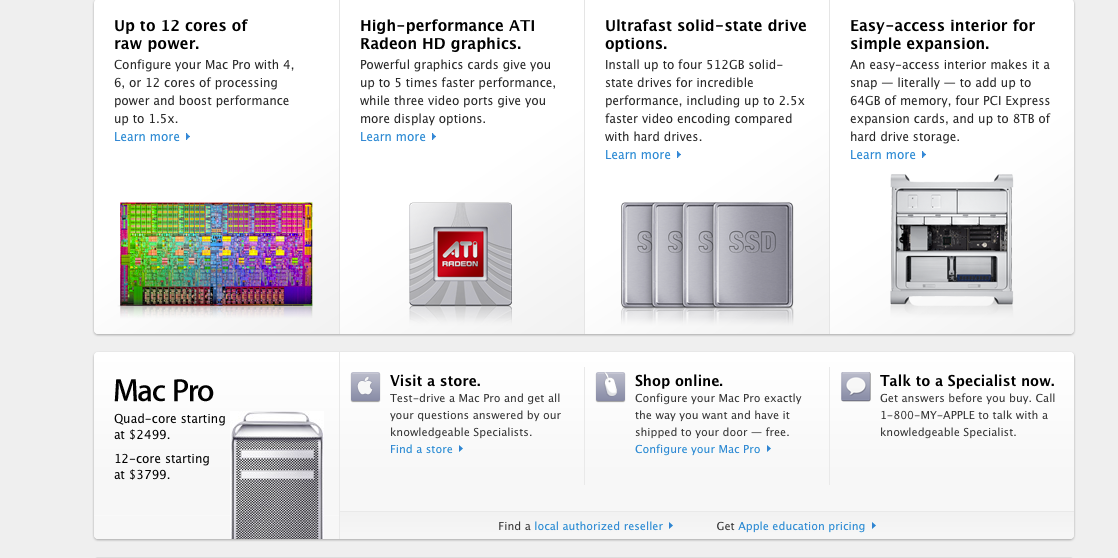The image size is (1118, 558).
Task: Click the 'Quad-core starting at $2499' text
Action: [170, 426]
